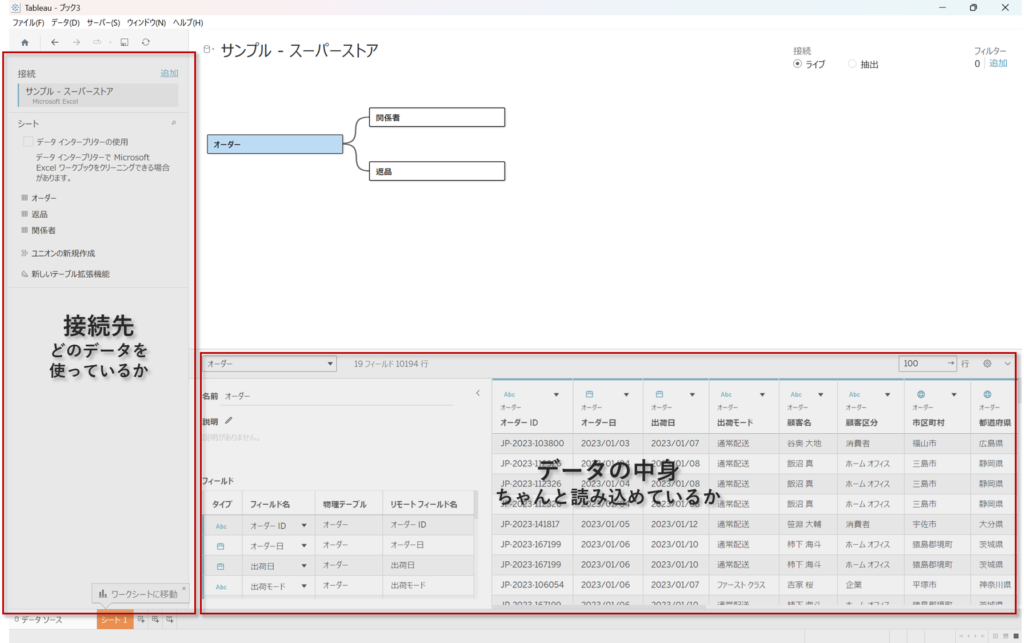Click the search icon beside シート
This screenshot has height=643, width=1024.
click(173, 123)
